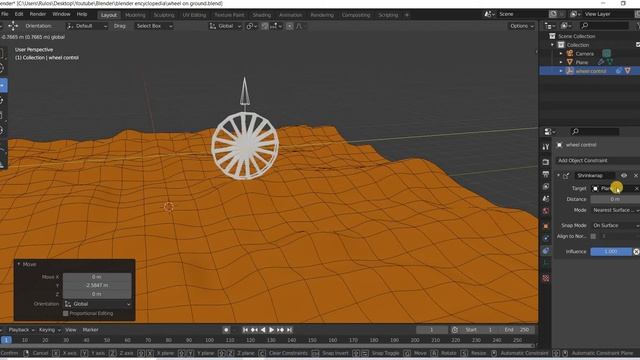Open the Global transform orientation dropdown
This screenshot has width=640, height=360.
point(225,26)
